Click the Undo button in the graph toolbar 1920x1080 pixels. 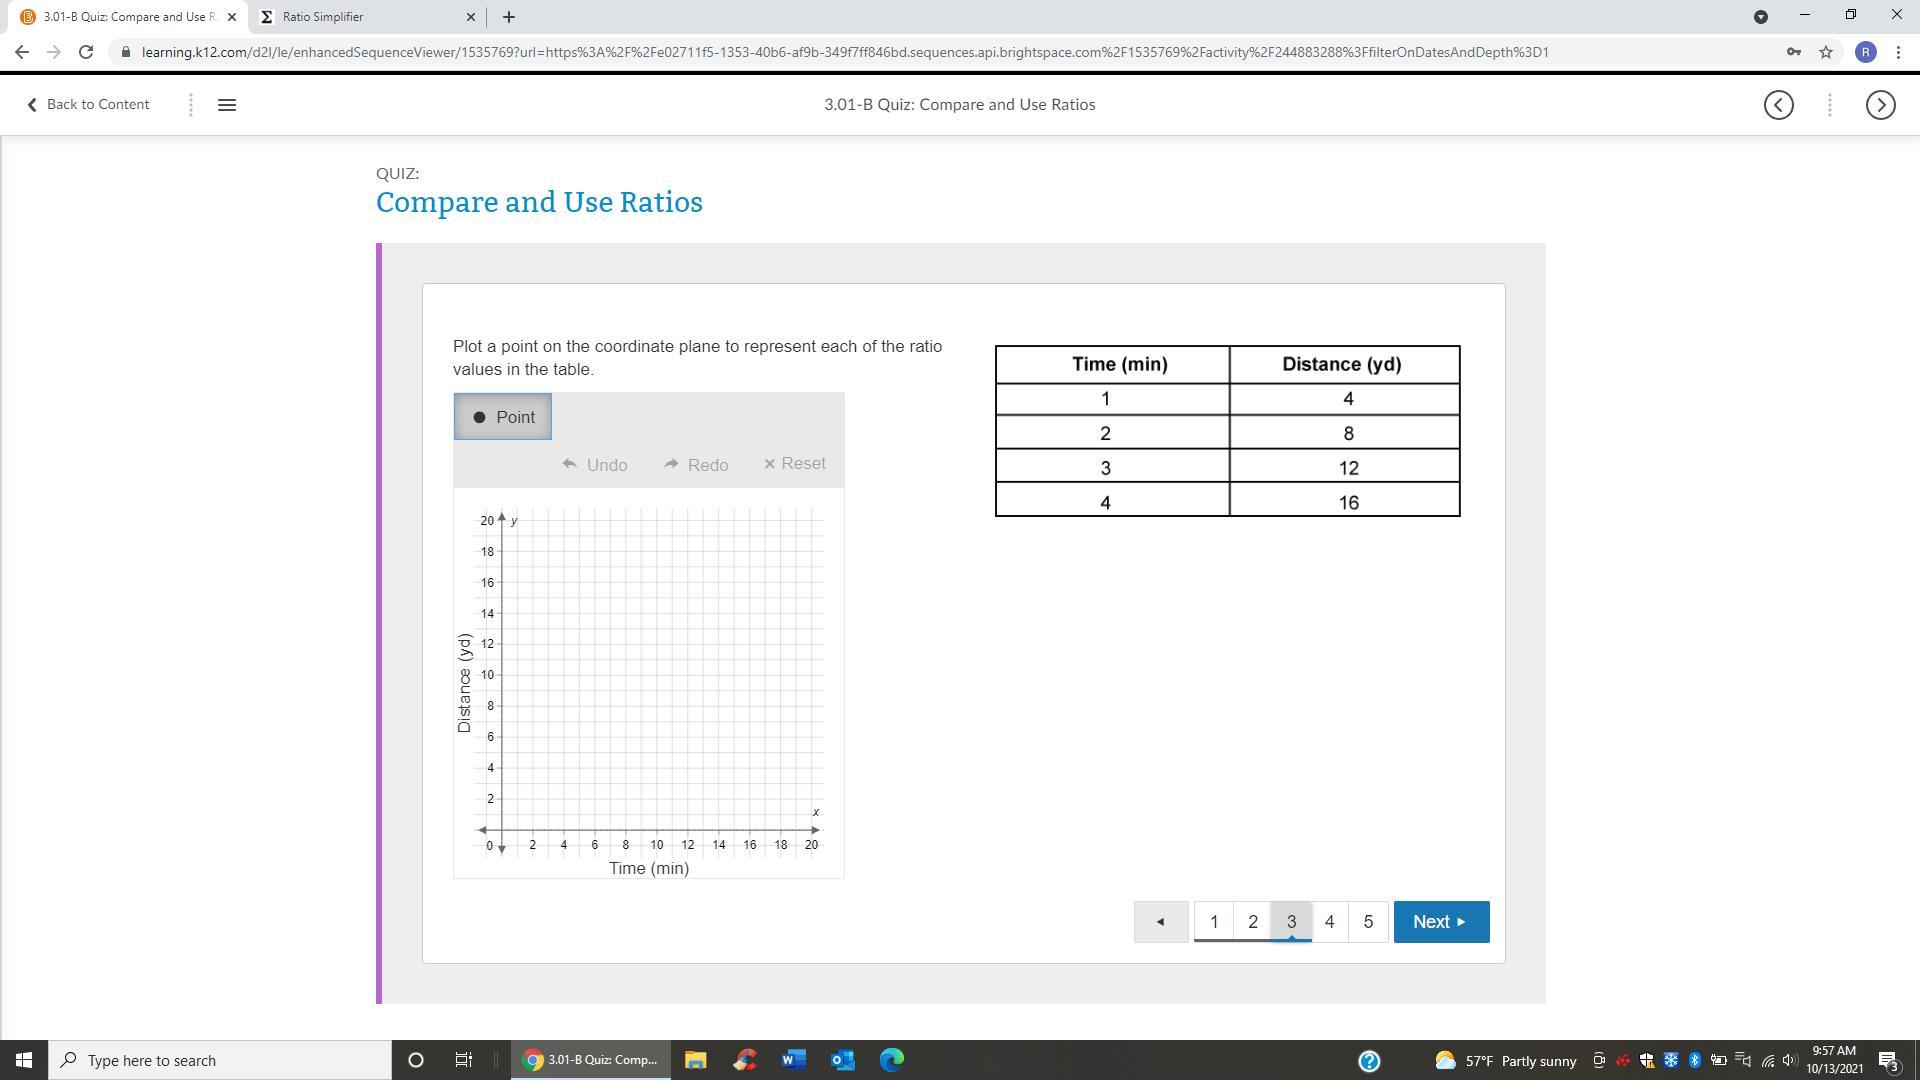pyautogui.click(x=595, y=465)
